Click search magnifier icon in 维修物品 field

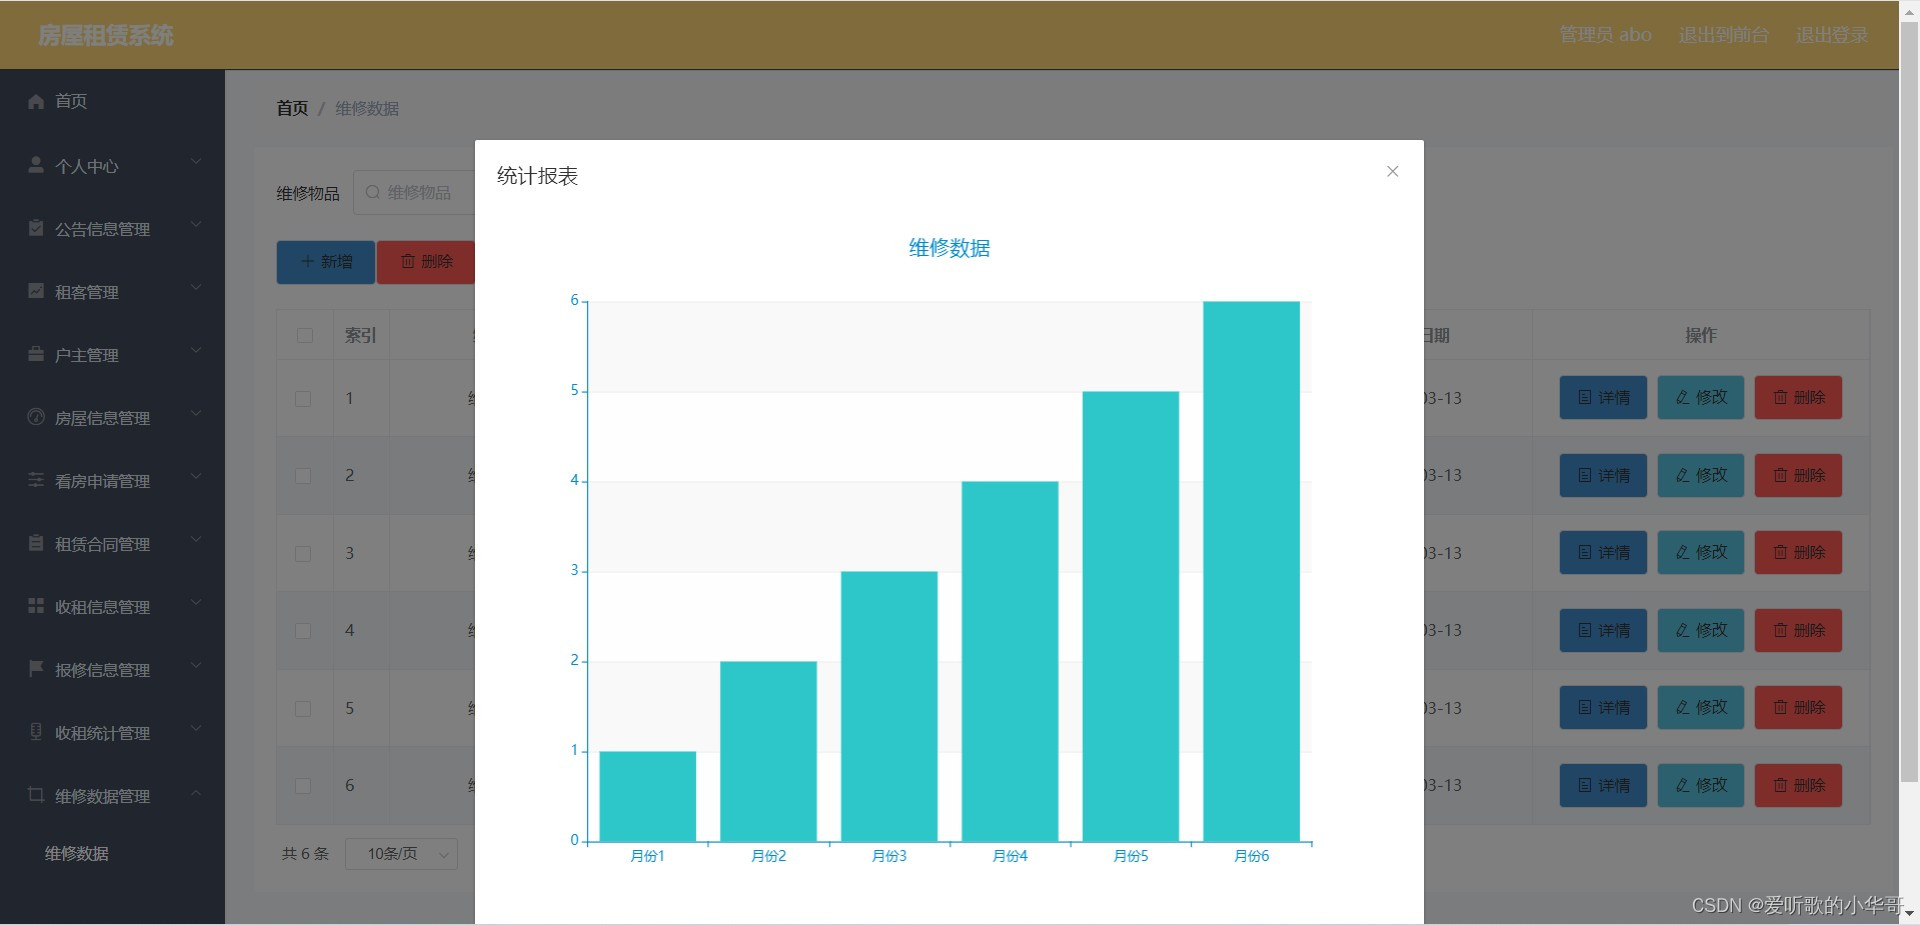coord(373,192)
